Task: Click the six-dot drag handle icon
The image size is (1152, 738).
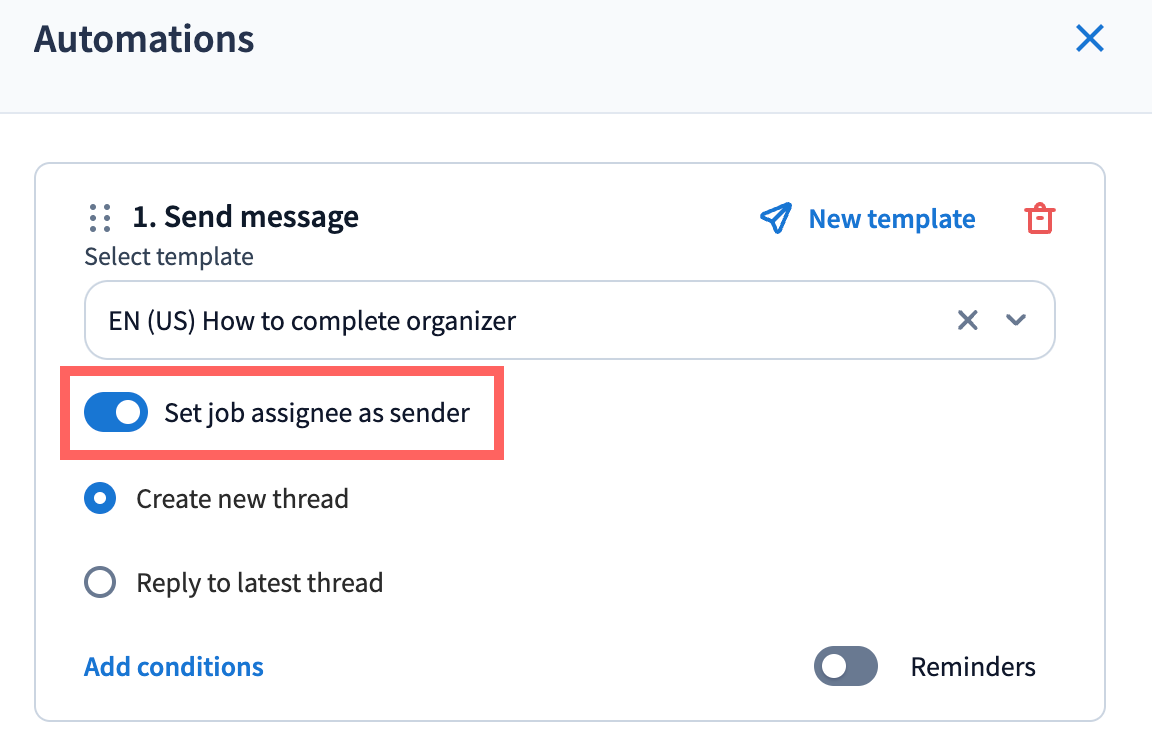Action: [x=99, y=218]
